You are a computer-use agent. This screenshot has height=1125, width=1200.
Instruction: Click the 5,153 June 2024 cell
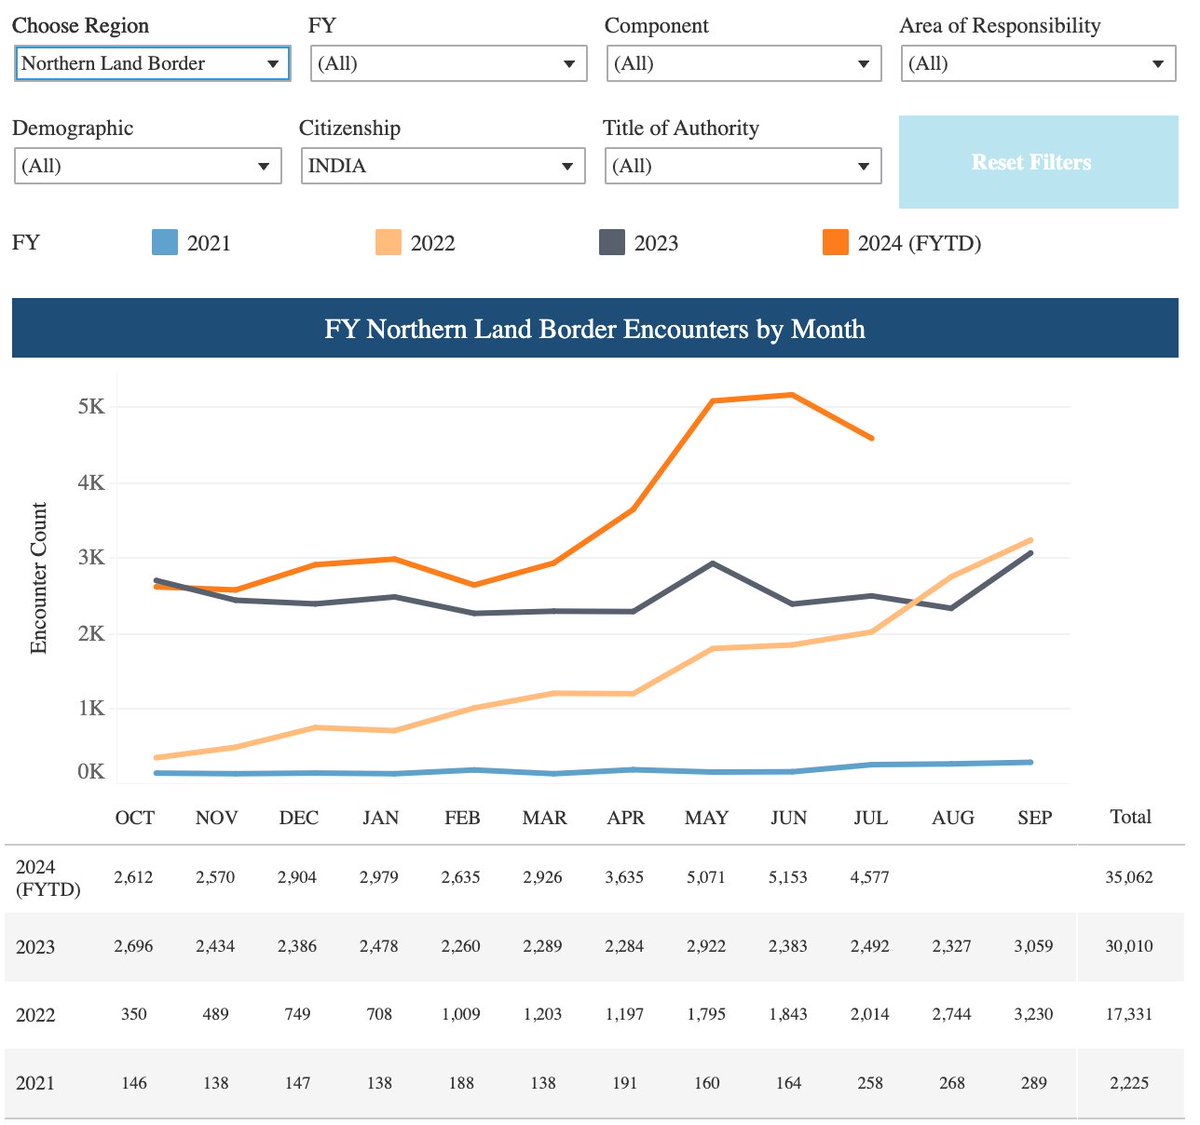pos(788,878)
